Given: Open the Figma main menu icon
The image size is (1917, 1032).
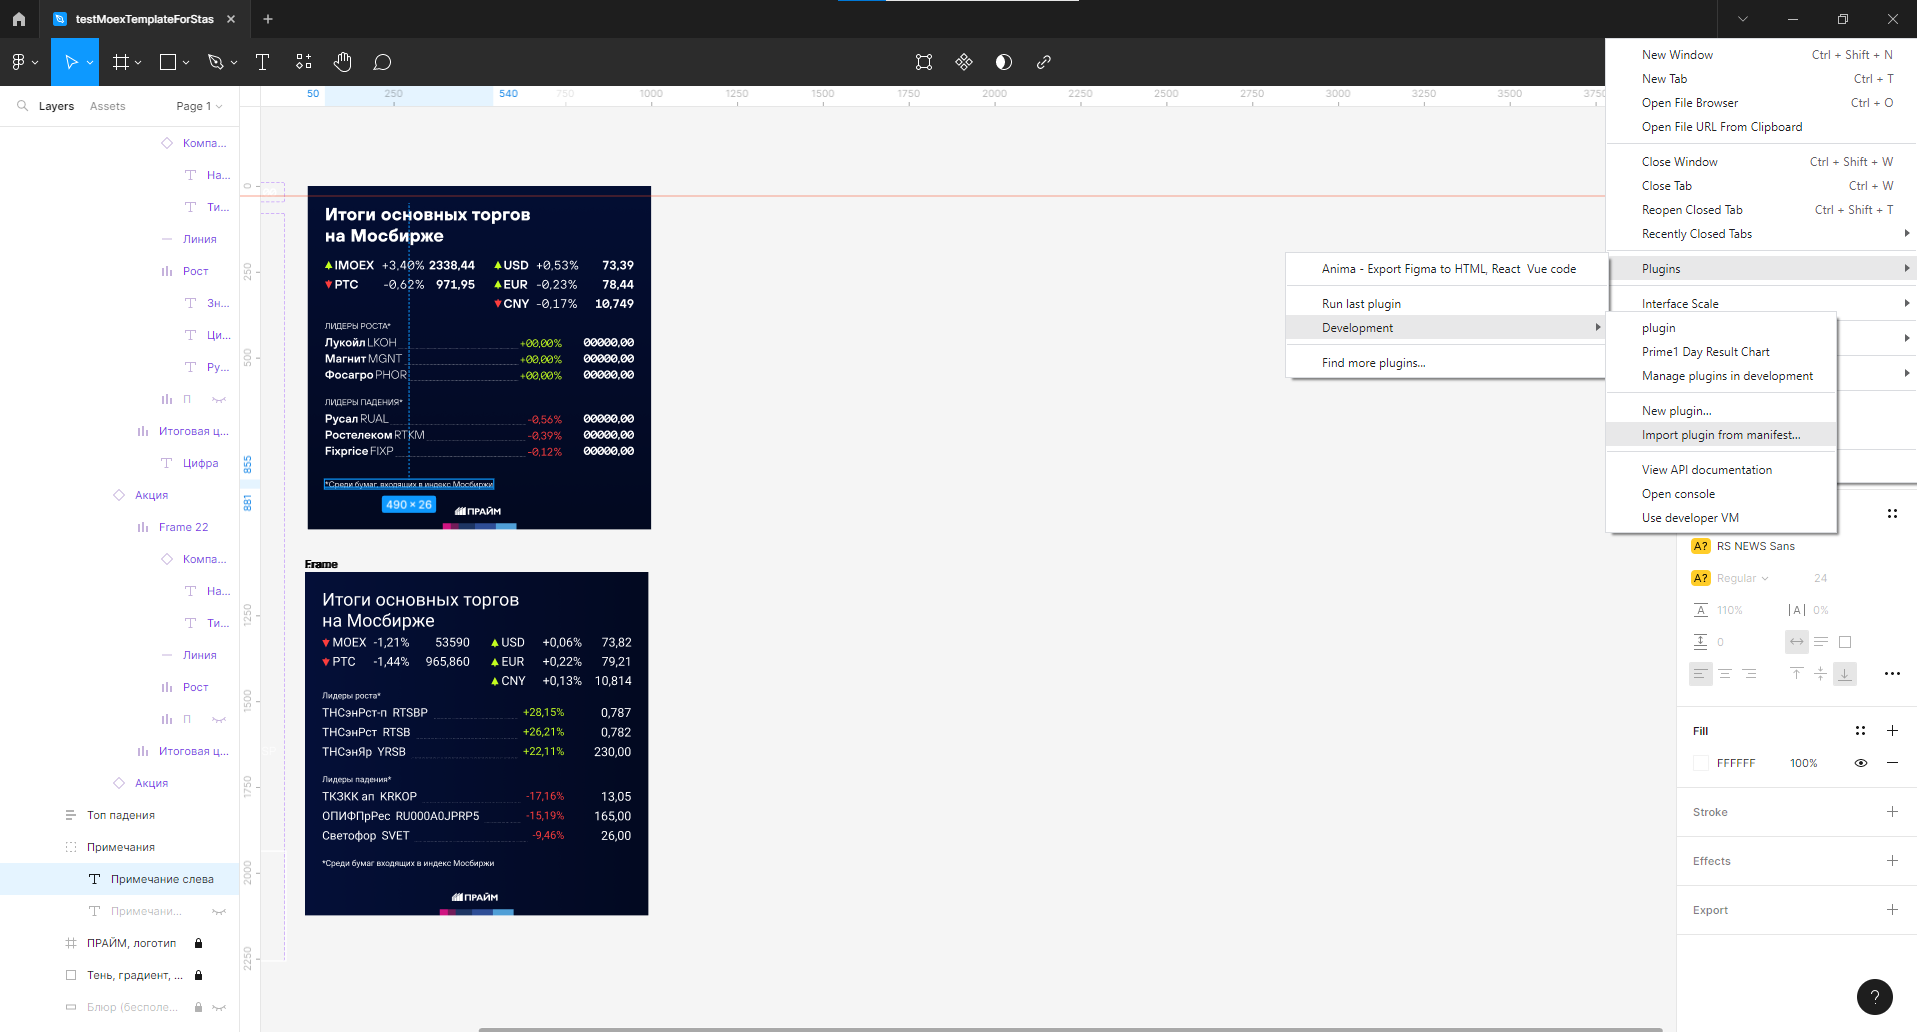Looking at the screenshot, I should (x=18, y=62).
